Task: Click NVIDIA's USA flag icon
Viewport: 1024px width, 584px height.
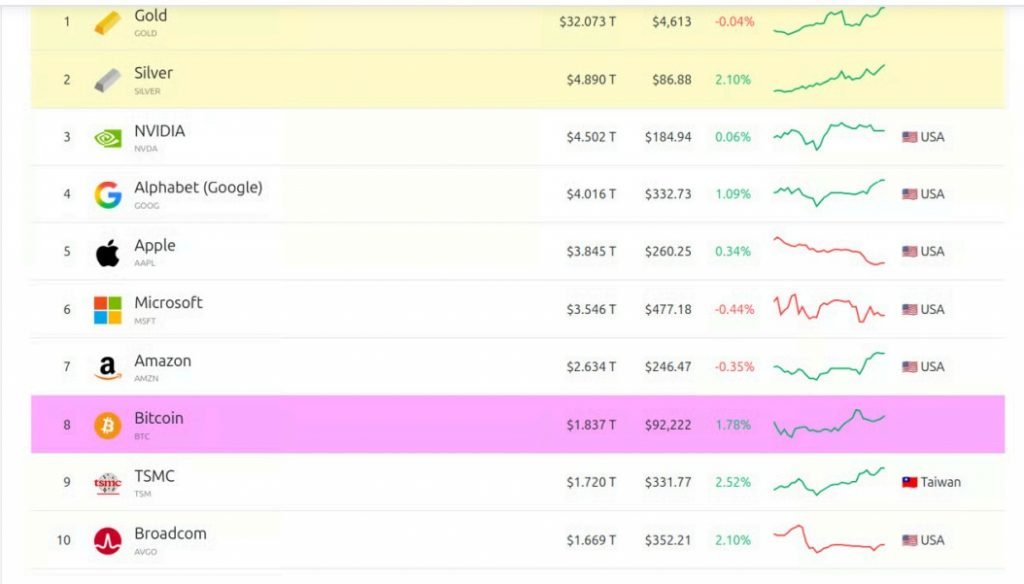Action: click(910, 137)
